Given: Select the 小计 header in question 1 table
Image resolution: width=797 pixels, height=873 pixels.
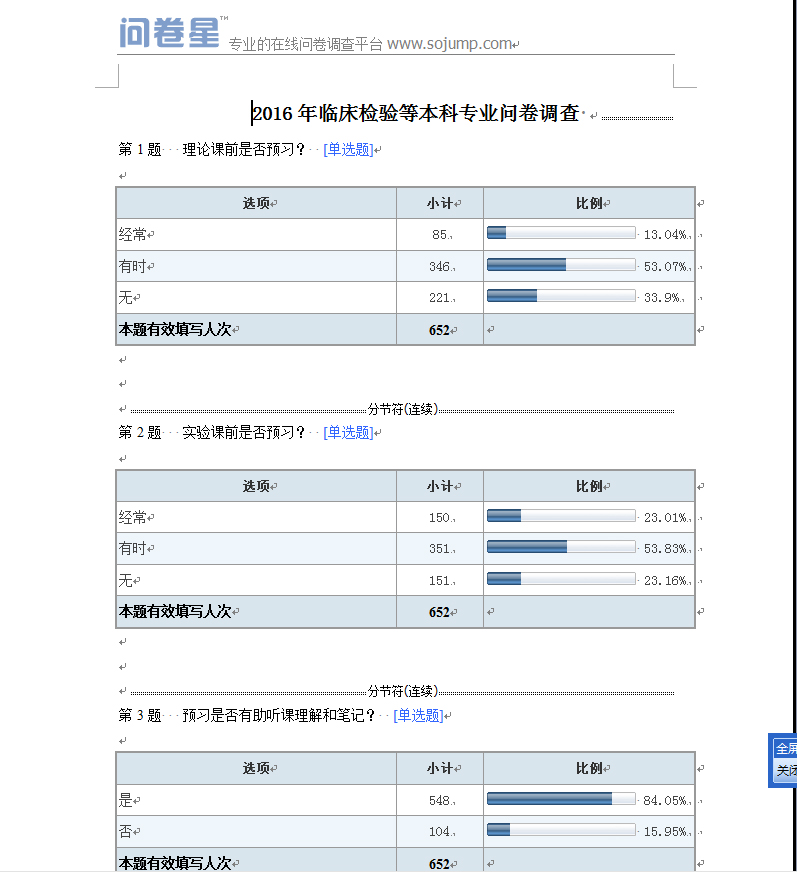Looking at the screenshot, I should (440, 203).
